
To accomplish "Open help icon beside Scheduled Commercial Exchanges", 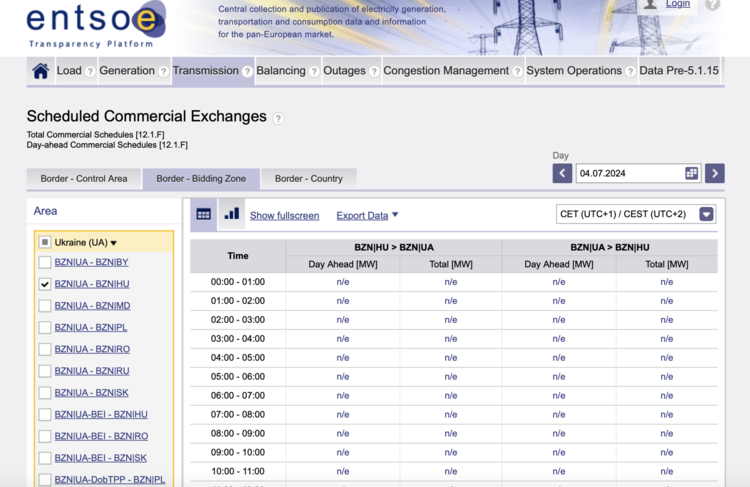I will click(x=278, y=118).
